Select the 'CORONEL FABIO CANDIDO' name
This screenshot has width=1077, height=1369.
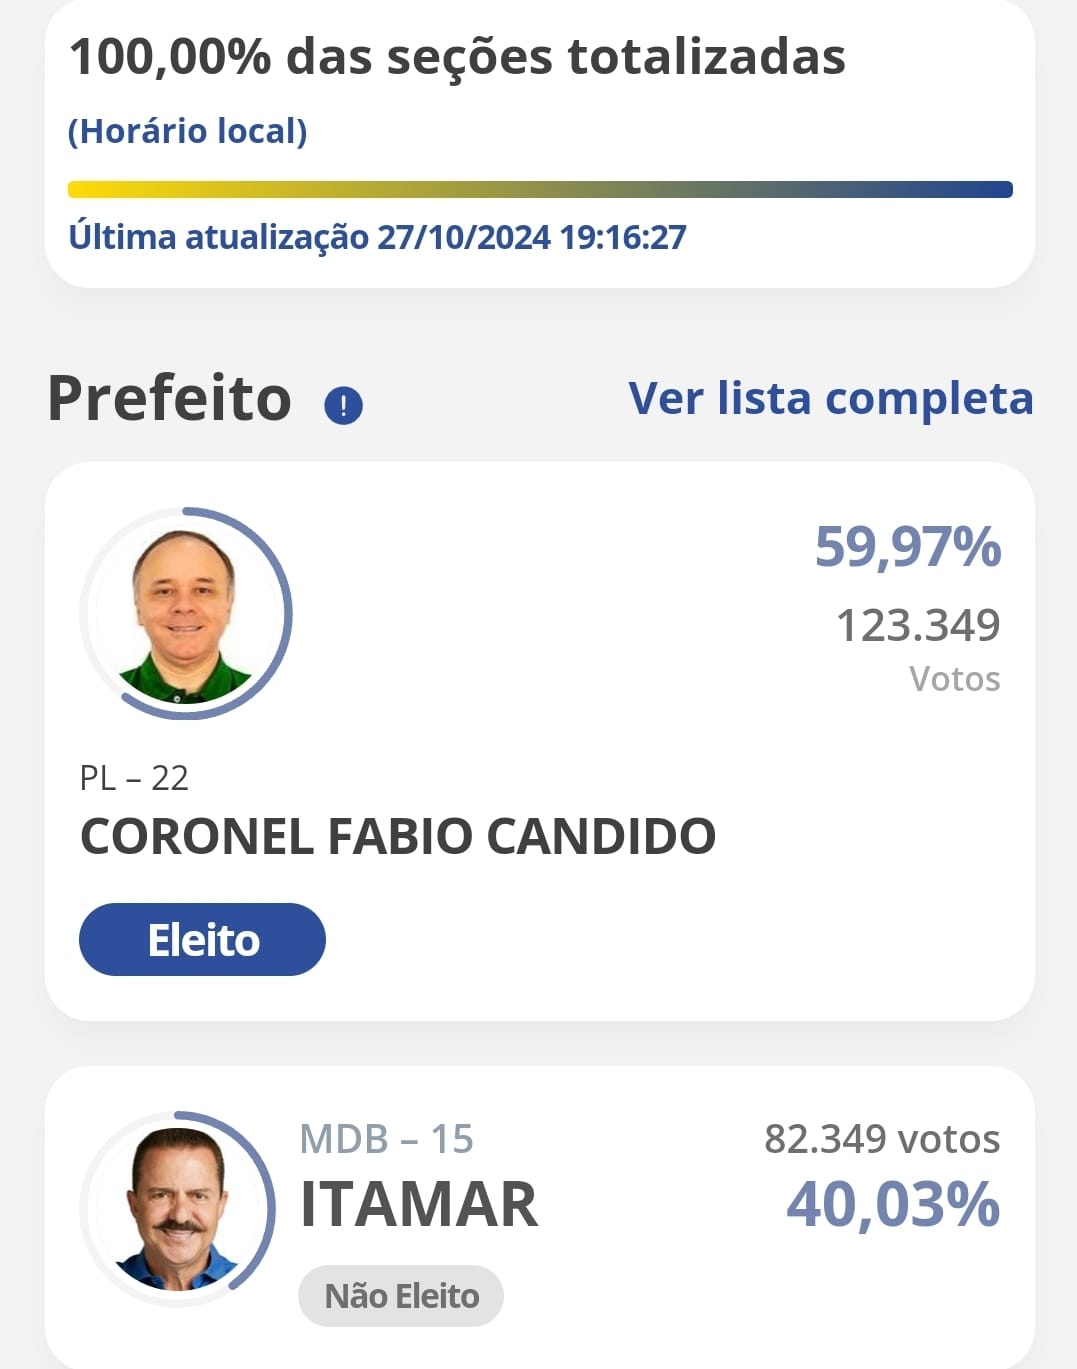click(398, 836)
